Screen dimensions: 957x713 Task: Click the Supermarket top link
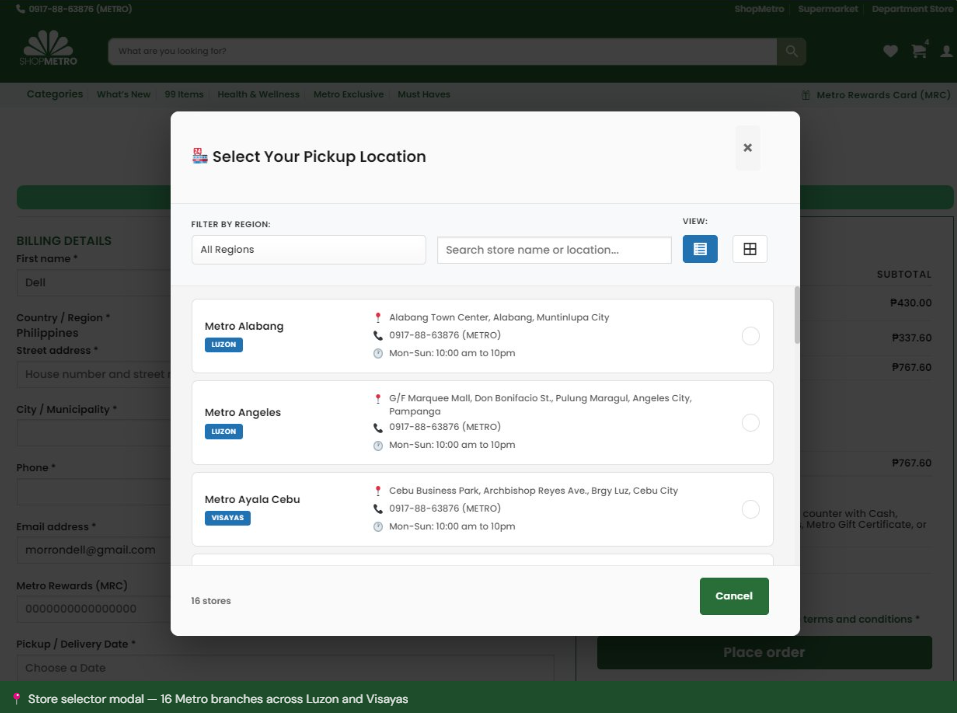pyautogui.click(x=828, y=9)
